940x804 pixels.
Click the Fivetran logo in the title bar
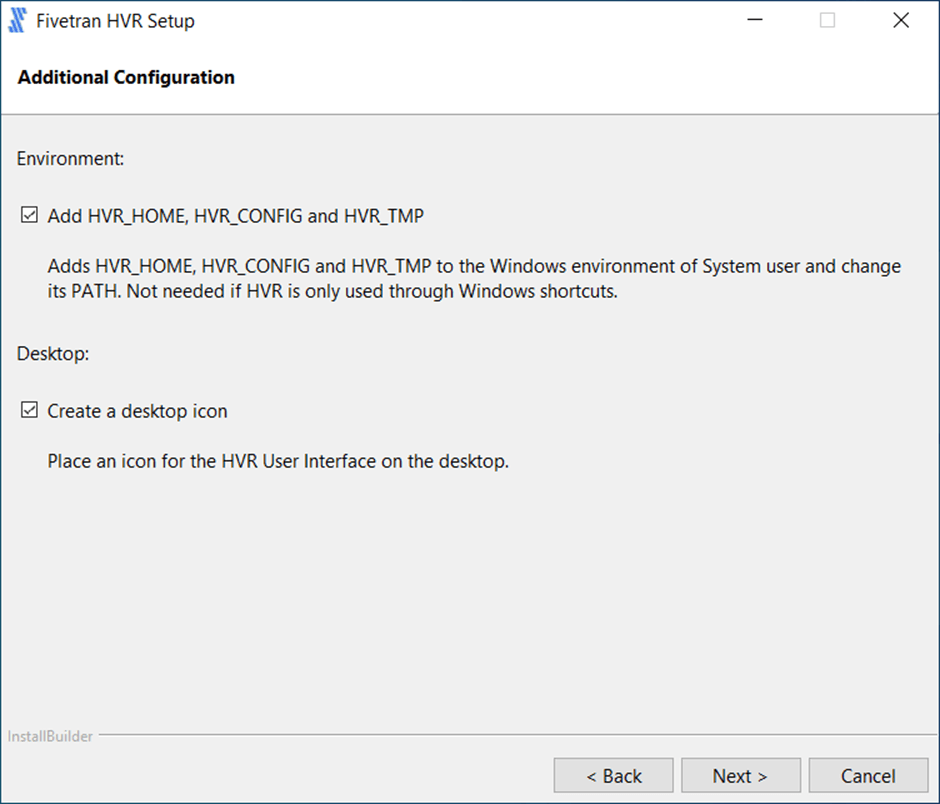pyautogui.click(x=17, y=20)
